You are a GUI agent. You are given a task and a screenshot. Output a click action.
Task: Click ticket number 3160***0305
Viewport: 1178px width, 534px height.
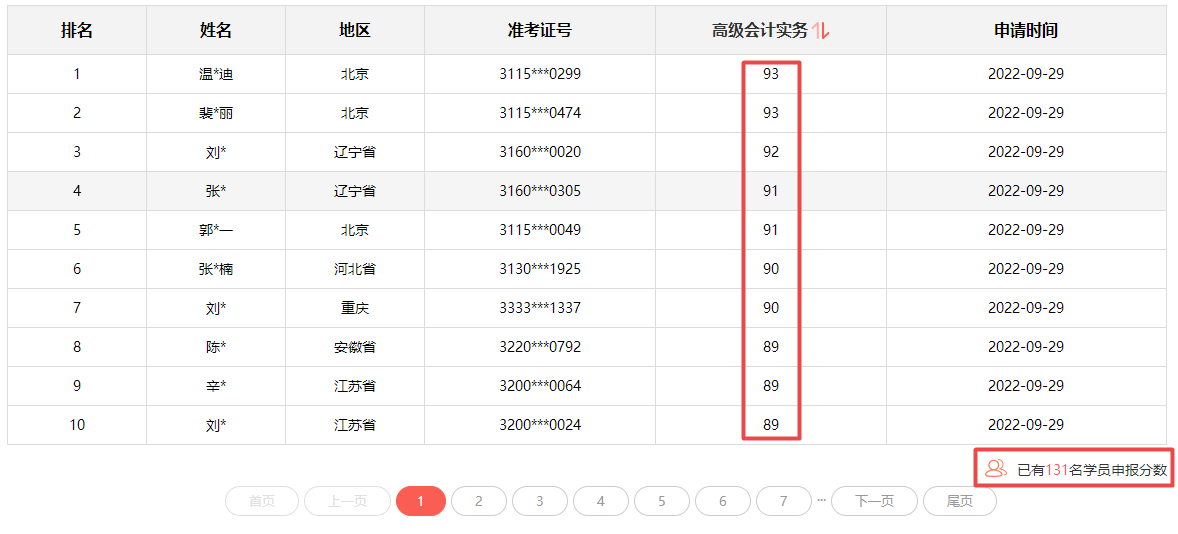pos(539,192)
